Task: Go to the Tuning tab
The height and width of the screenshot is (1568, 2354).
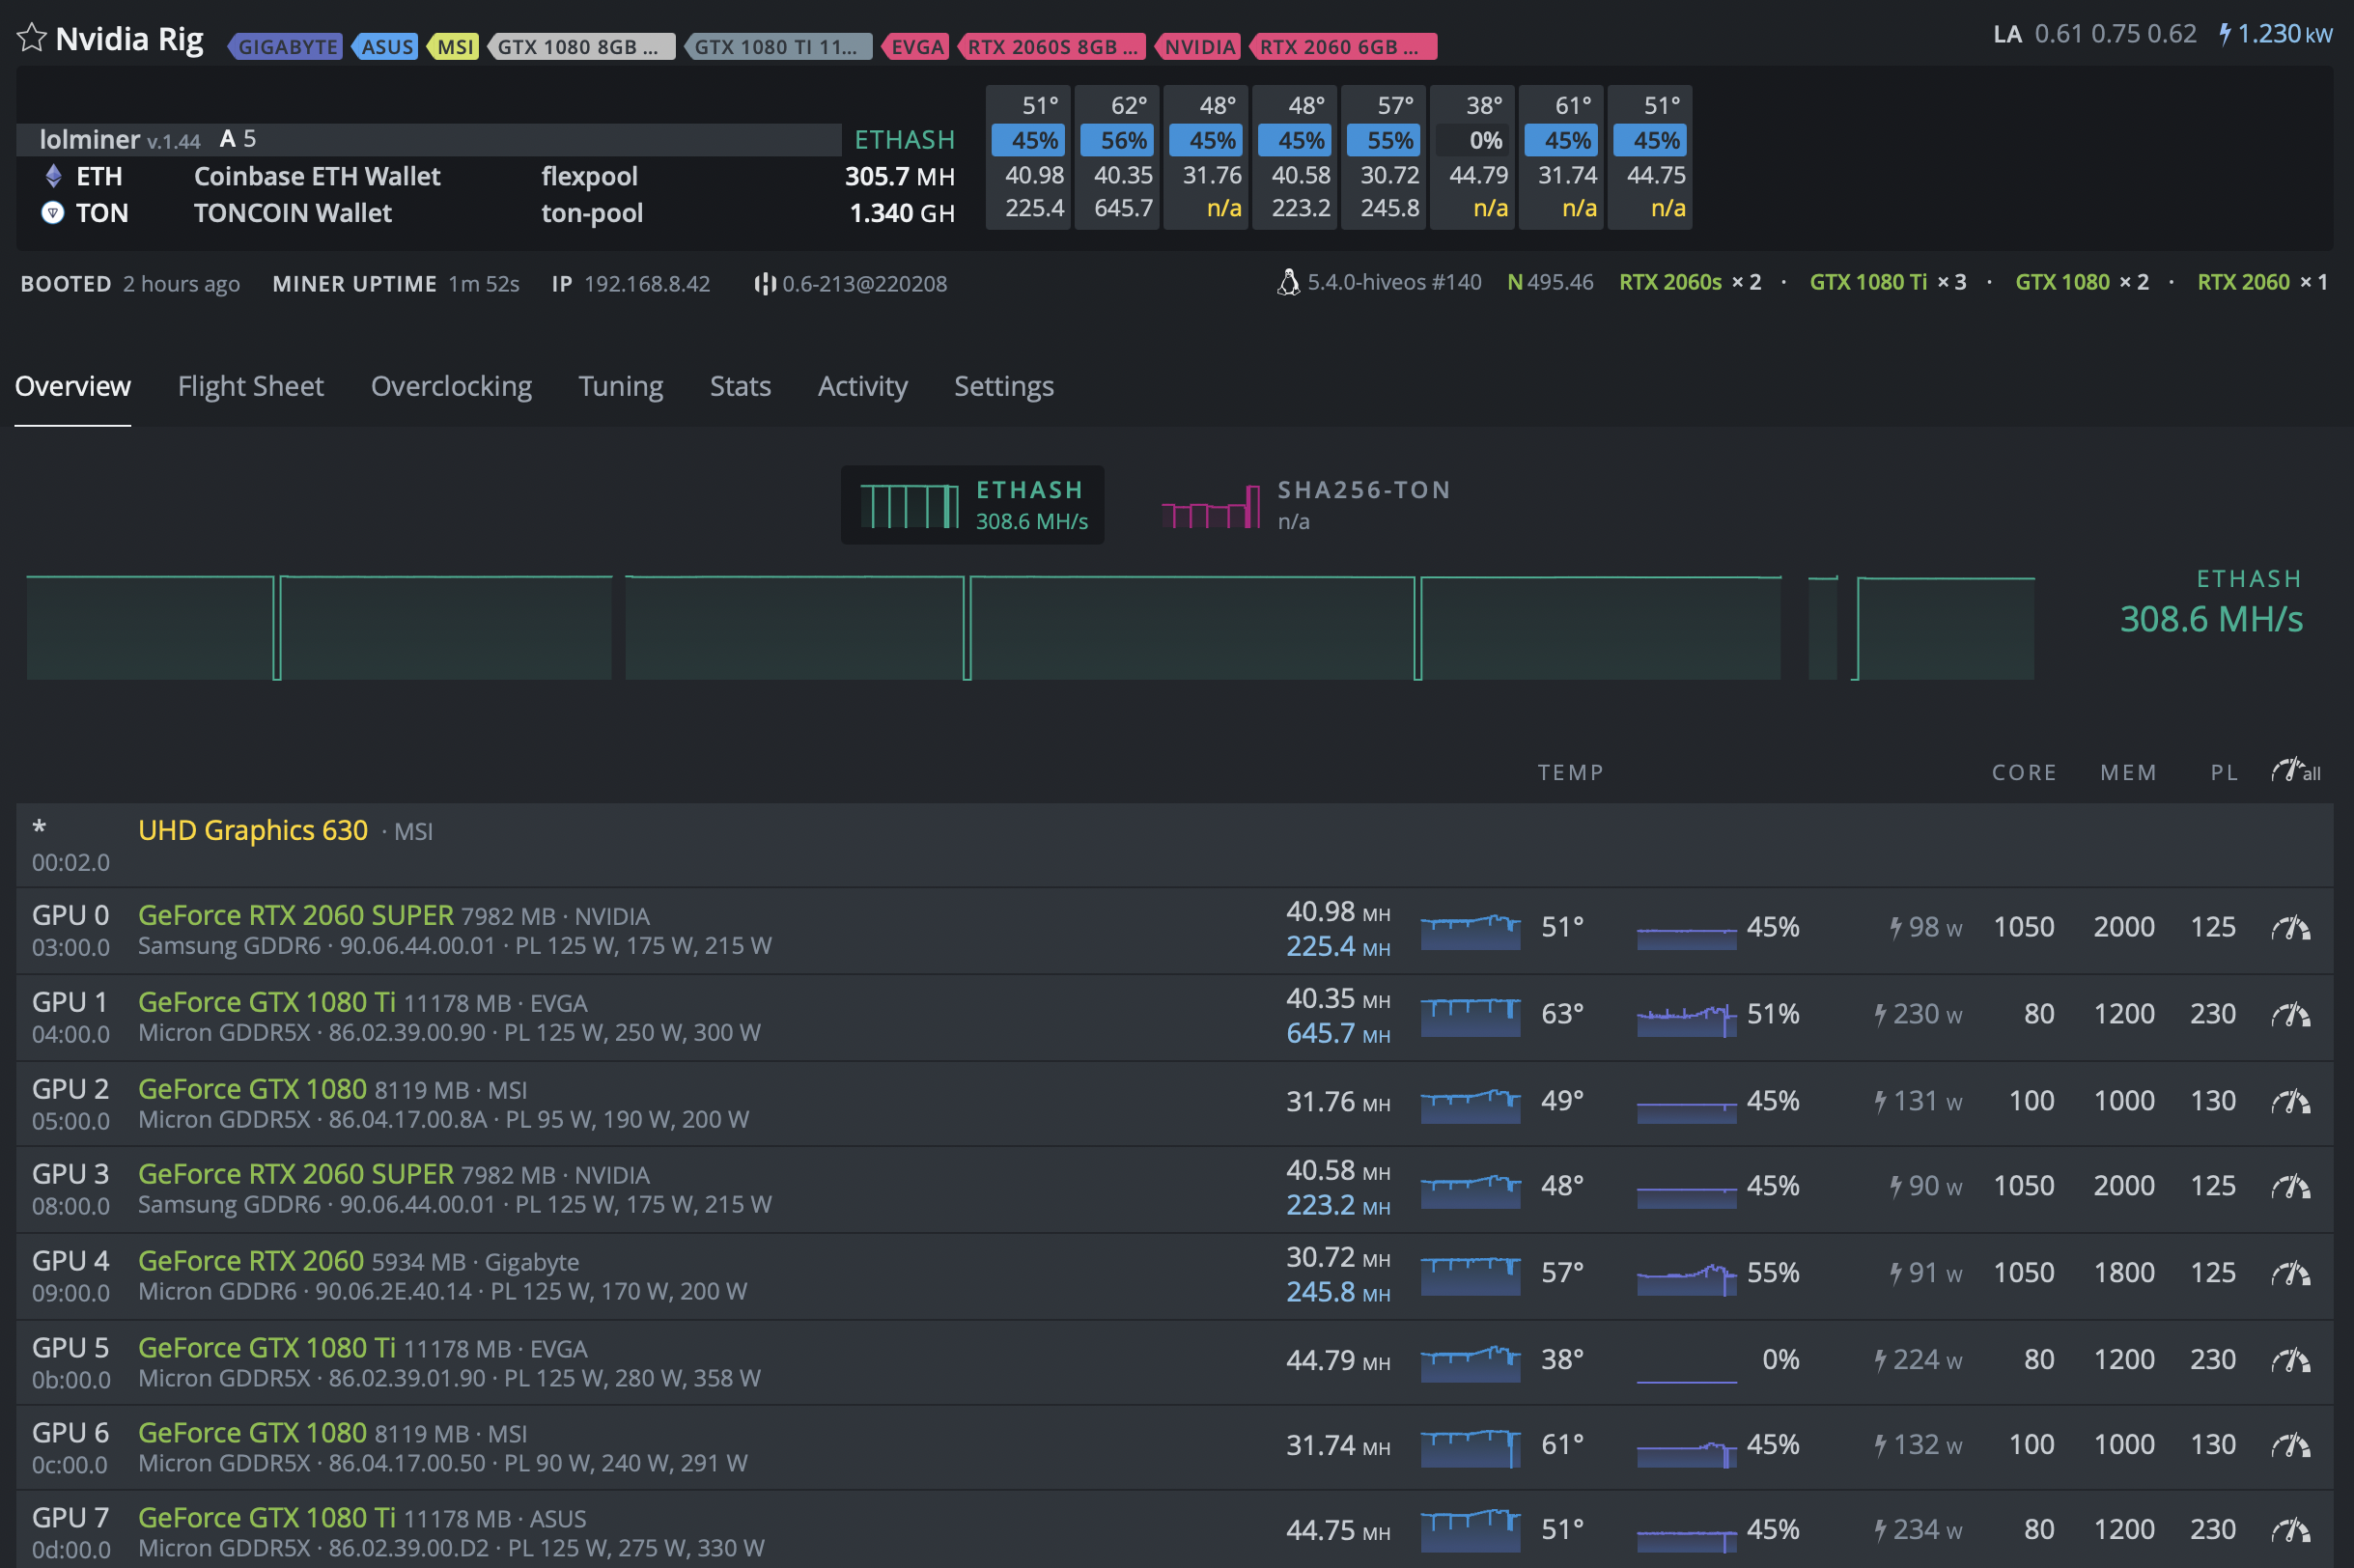Action: pos(620,386)
